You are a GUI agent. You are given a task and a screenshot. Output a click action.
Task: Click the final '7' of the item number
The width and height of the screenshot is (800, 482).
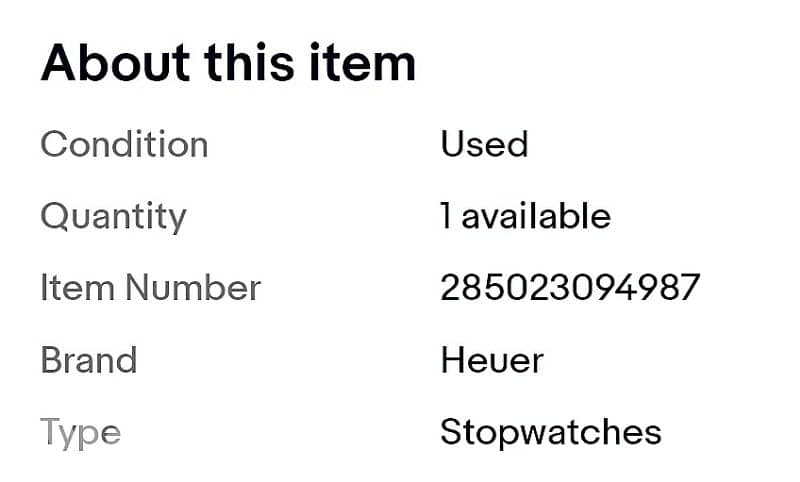tap(690, 288)
